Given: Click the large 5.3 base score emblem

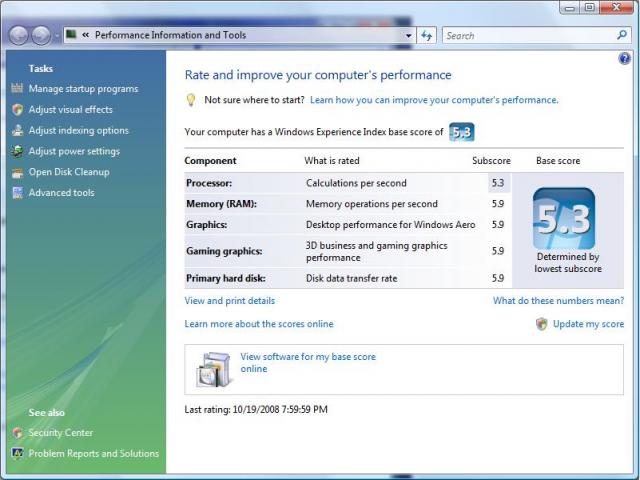Looking at the screenshot, I should [564, 218].
